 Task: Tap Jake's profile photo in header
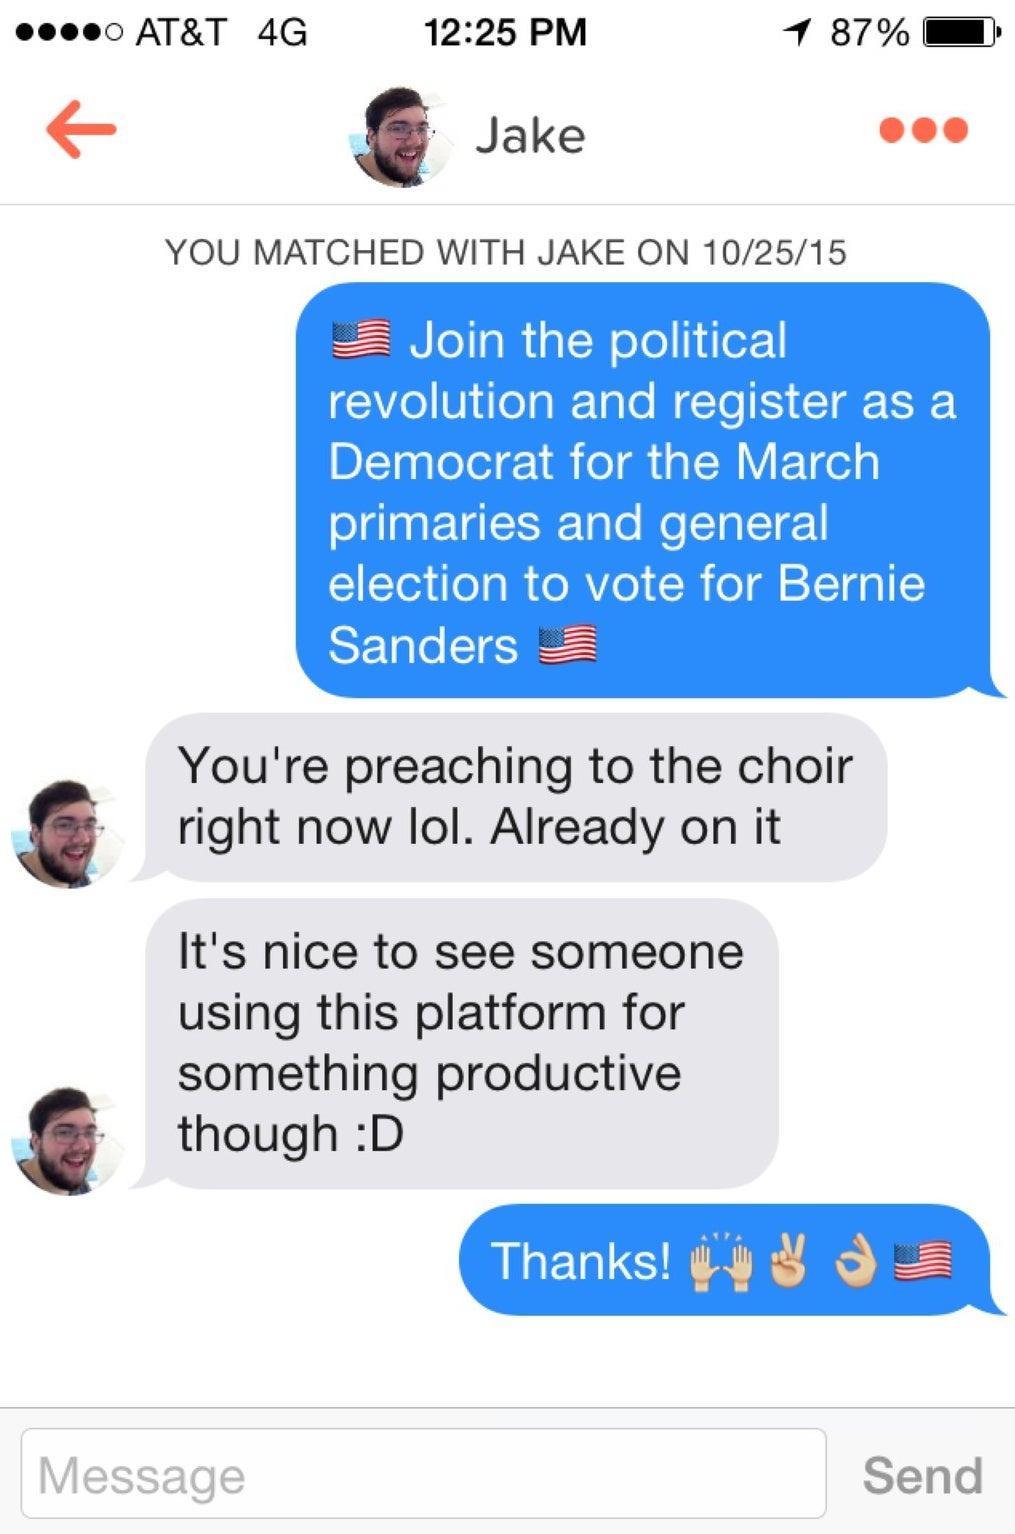pos(401,136)
